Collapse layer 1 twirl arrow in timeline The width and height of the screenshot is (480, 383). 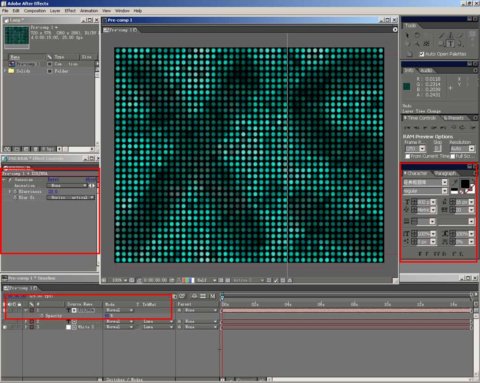click(x=26, y=310)
